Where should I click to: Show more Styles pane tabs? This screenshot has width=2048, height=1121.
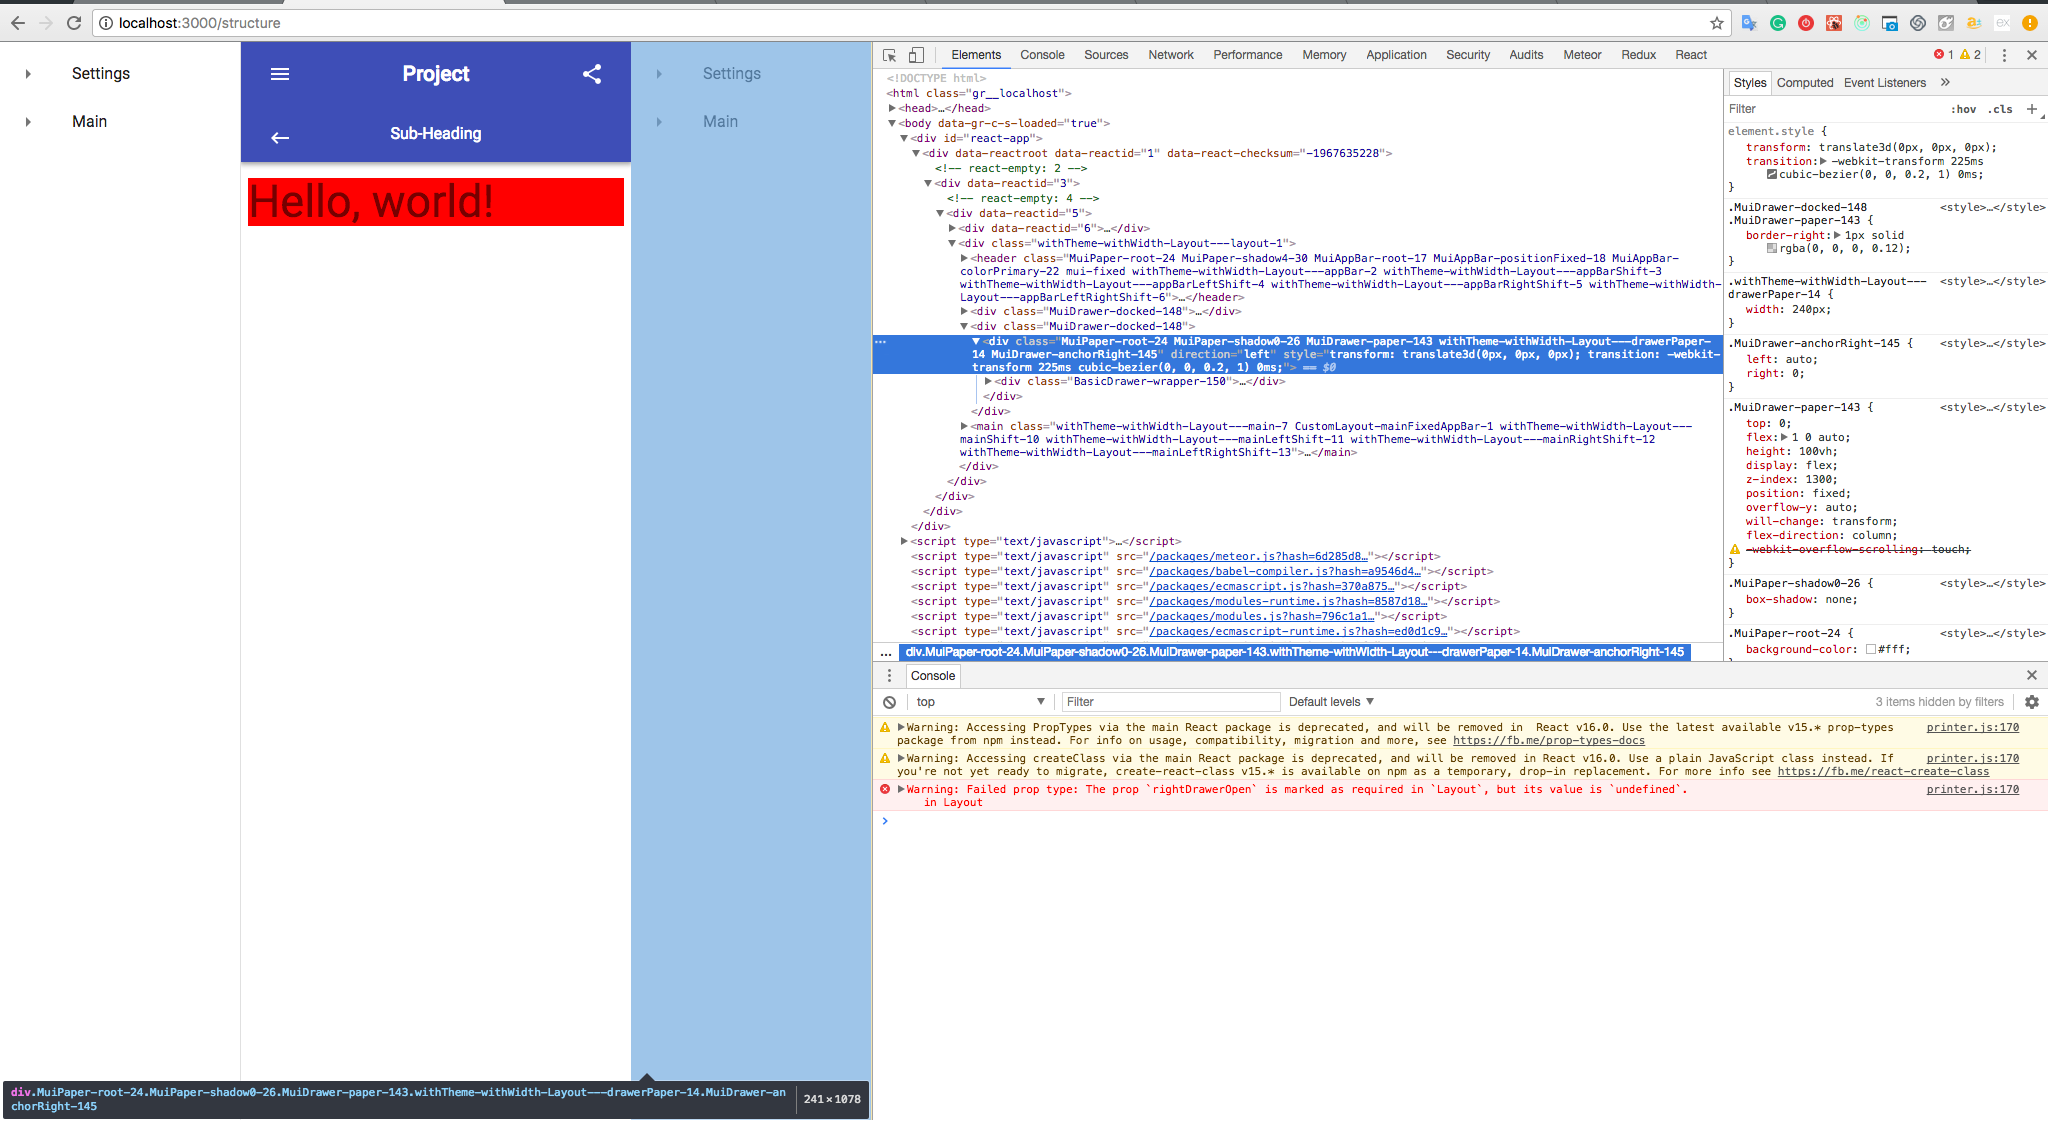click(x=1945, y=82)
